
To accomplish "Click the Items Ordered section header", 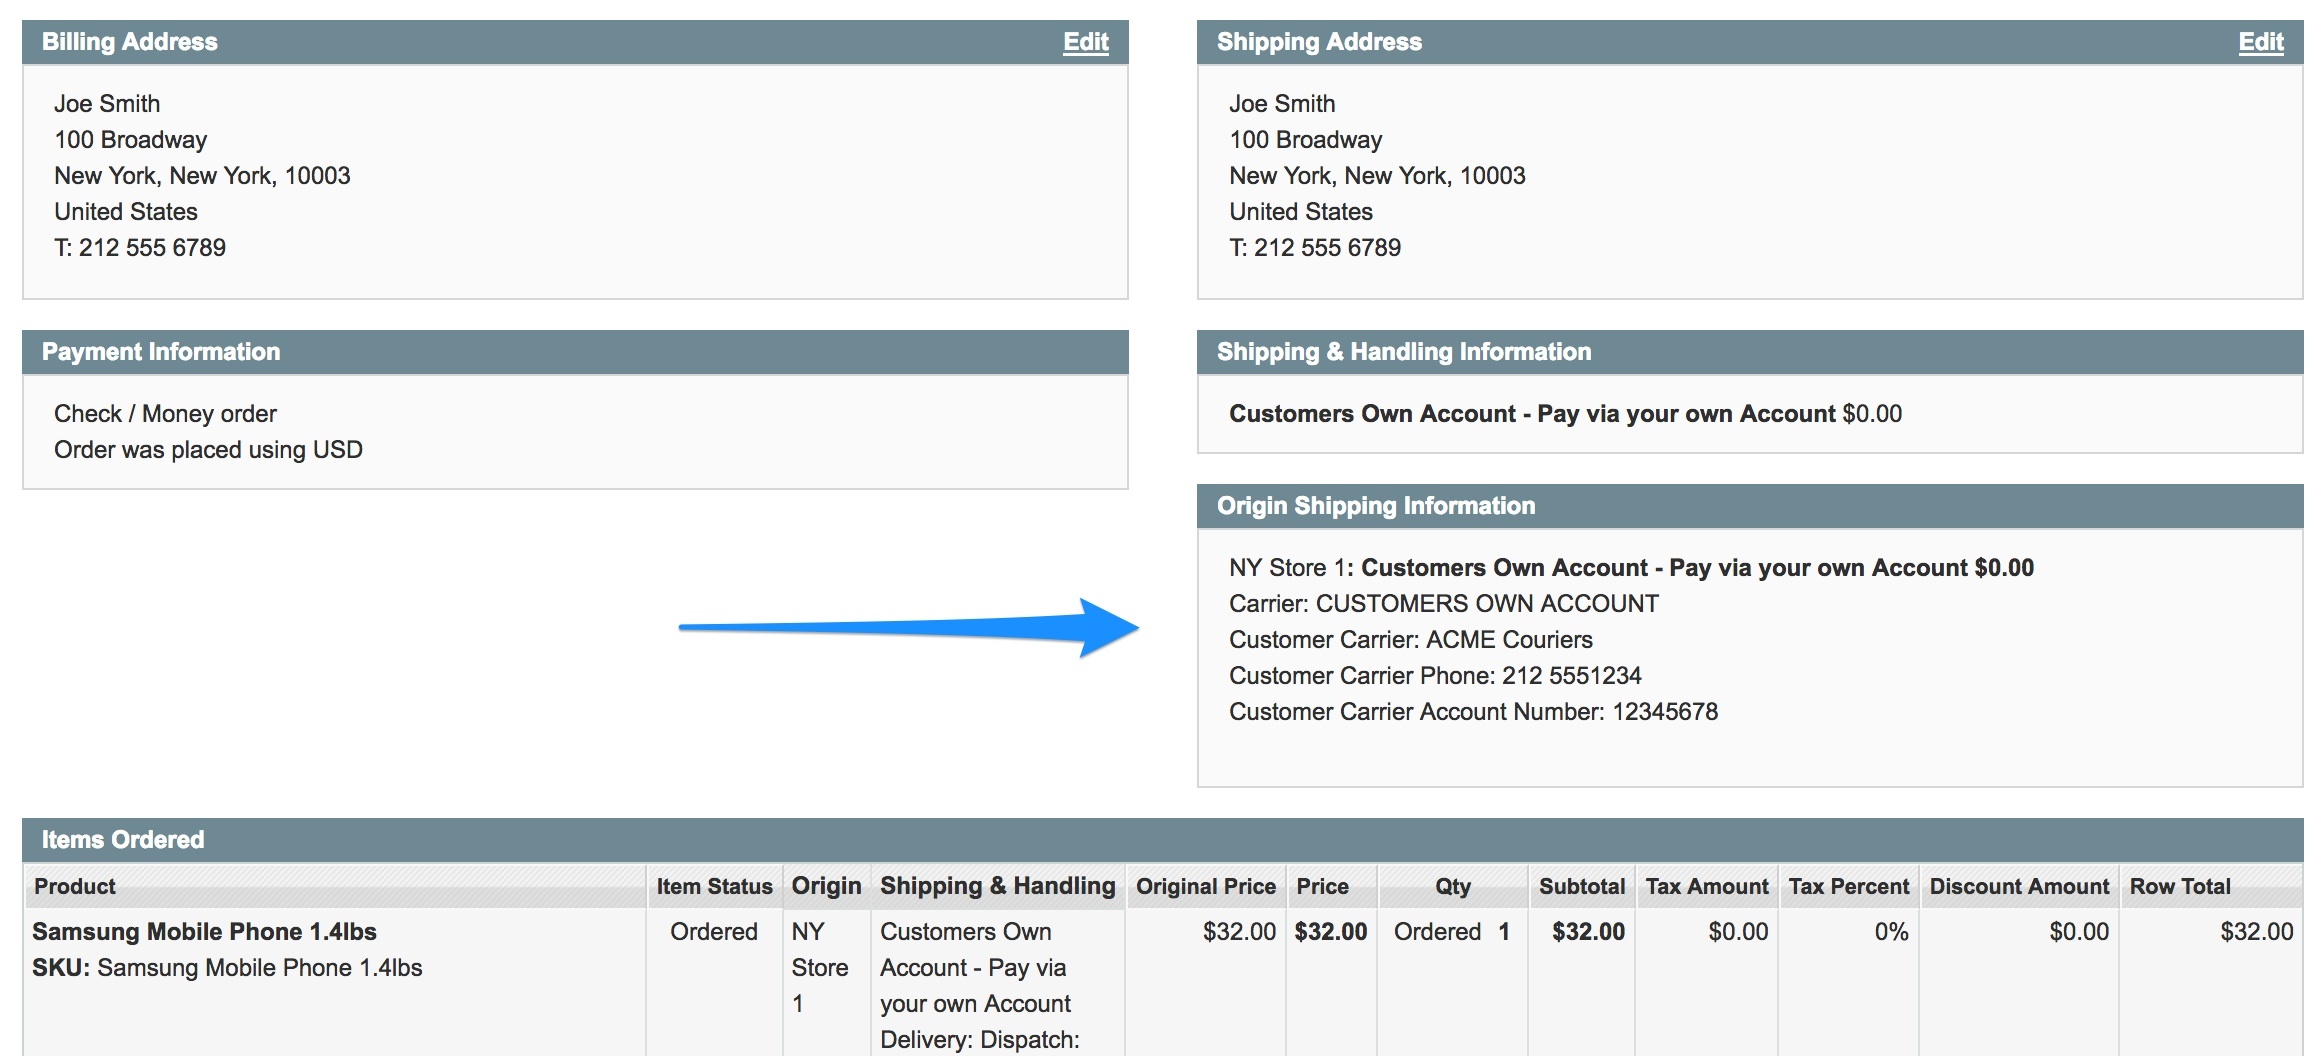I will click(123, 840).
